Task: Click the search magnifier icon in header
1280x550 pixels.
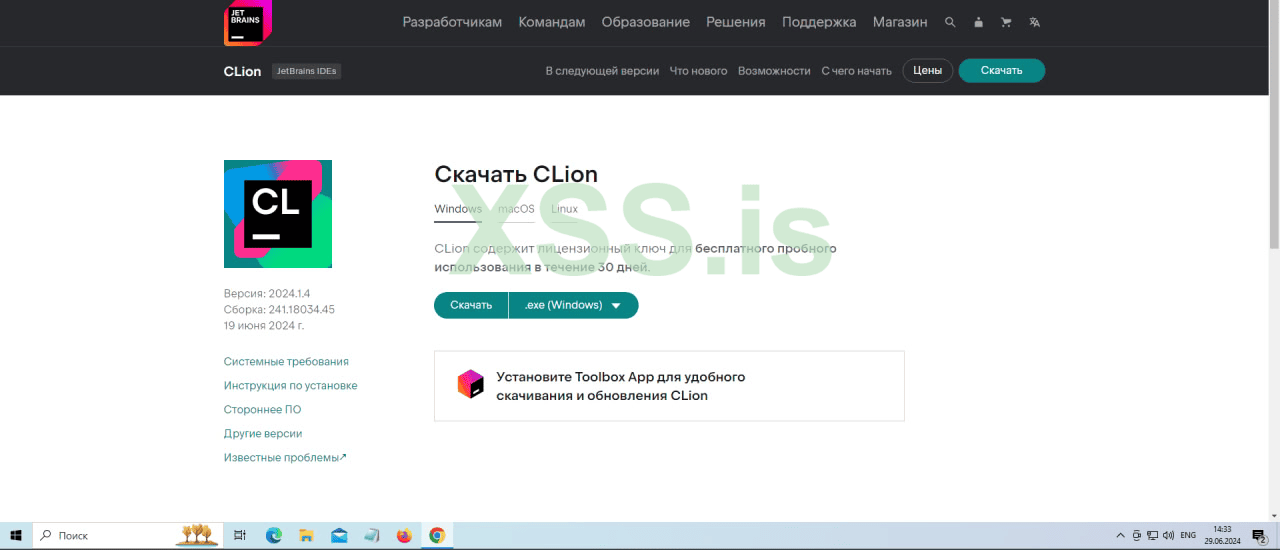Action: tap(950, 22)
